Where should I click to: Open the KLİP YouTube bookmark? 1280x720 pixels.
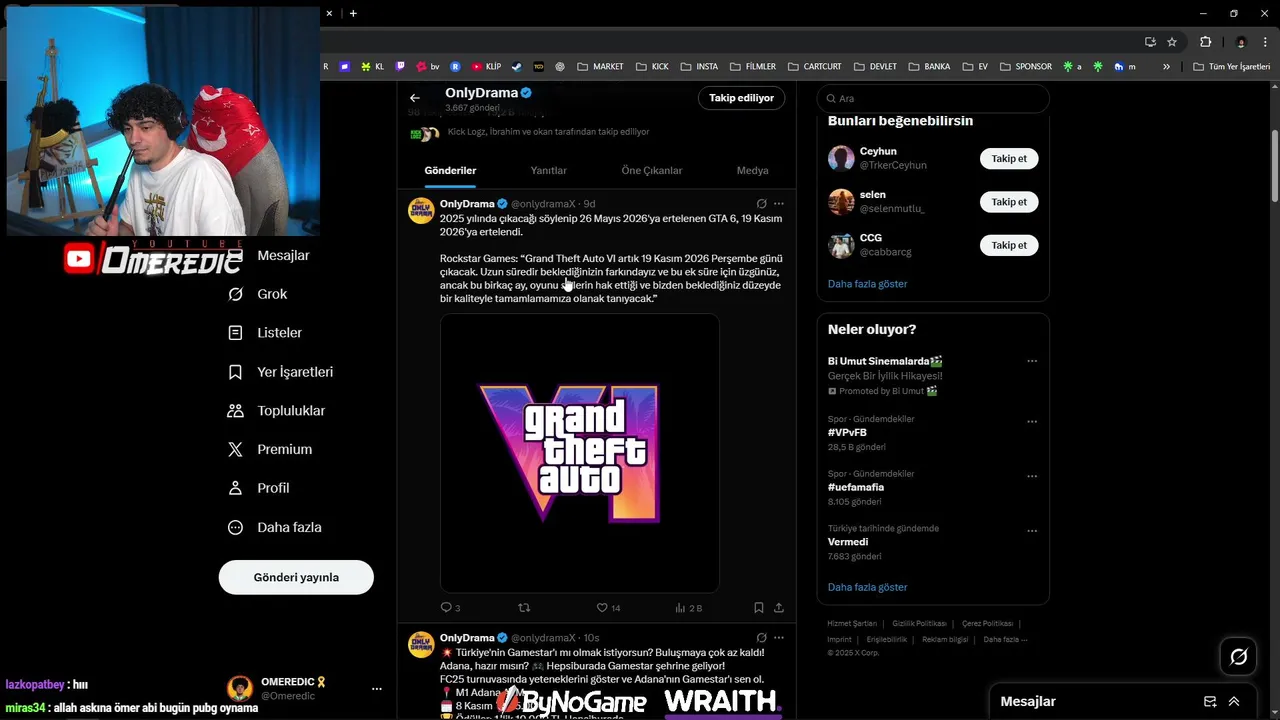click(x=485, y=67)
